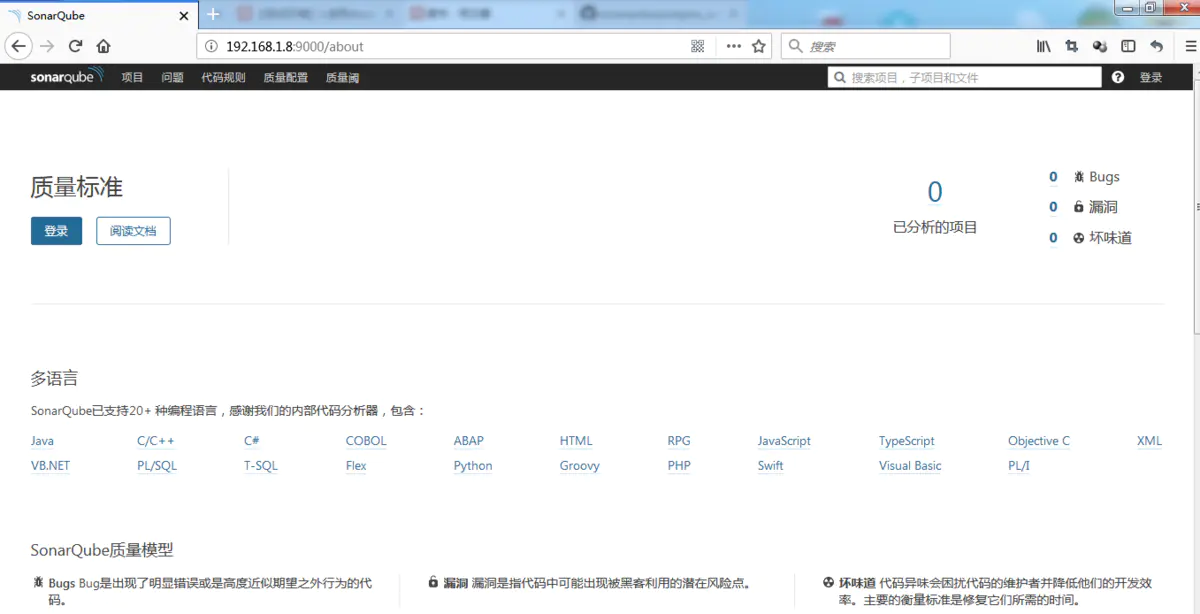Click the crop screenshot toolbar icon
Screen dimensions: 1200x614
click(1072, 46)
